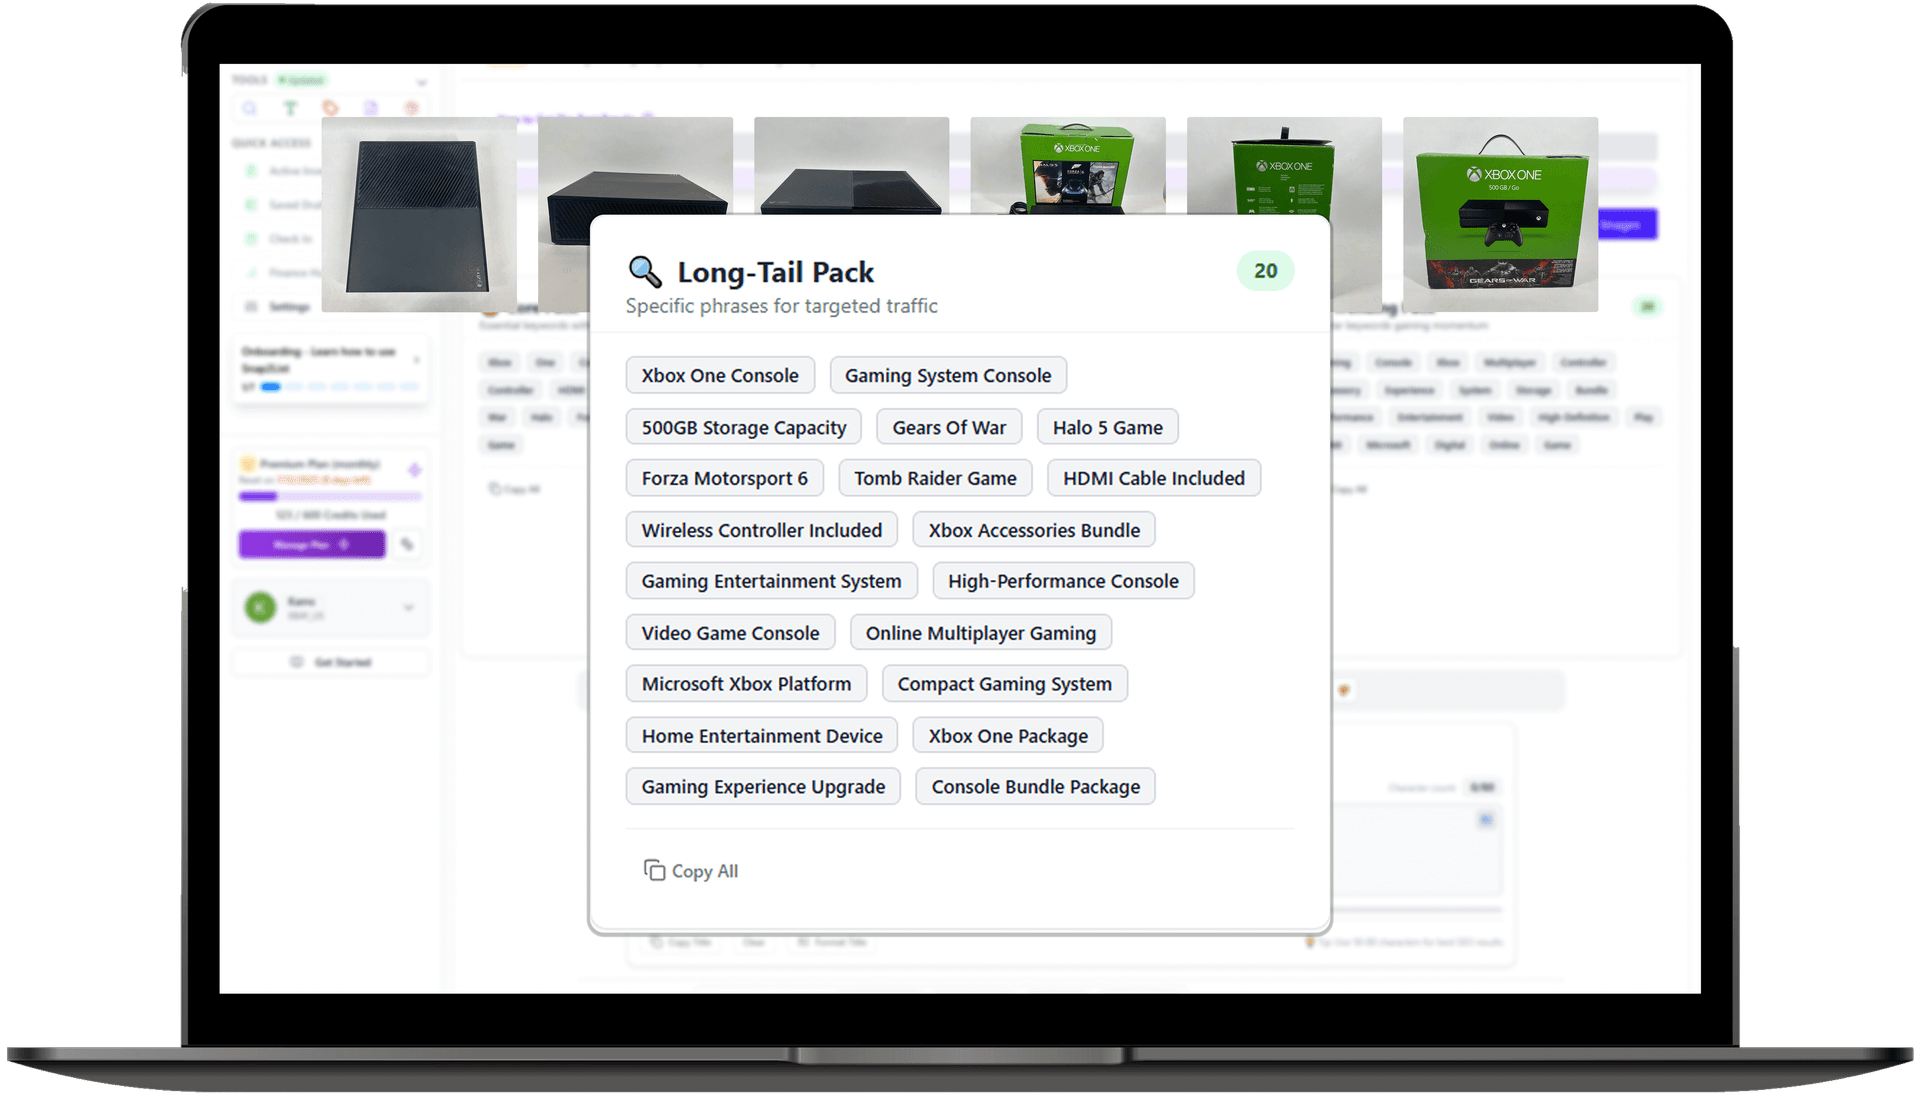Open the Xbox One box with Gears of War thumbnail

(x=1500, y=214)
